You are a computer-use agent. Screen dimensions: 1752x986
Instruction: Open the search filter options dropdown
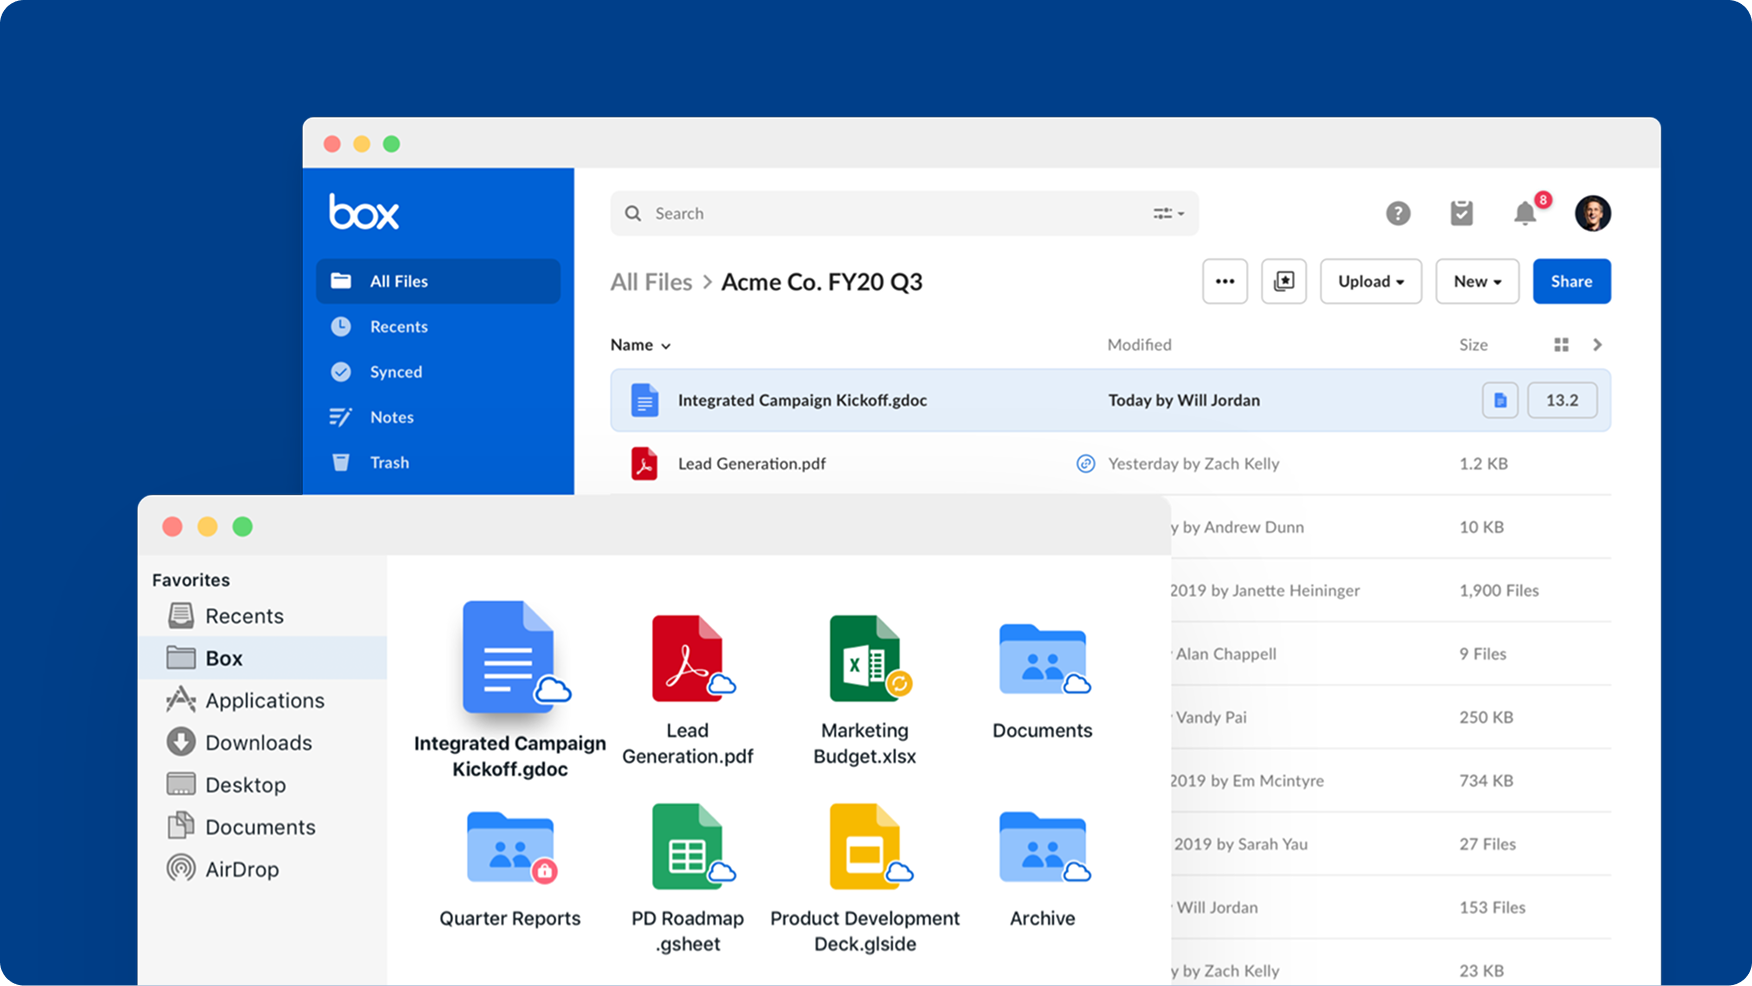1168,213
